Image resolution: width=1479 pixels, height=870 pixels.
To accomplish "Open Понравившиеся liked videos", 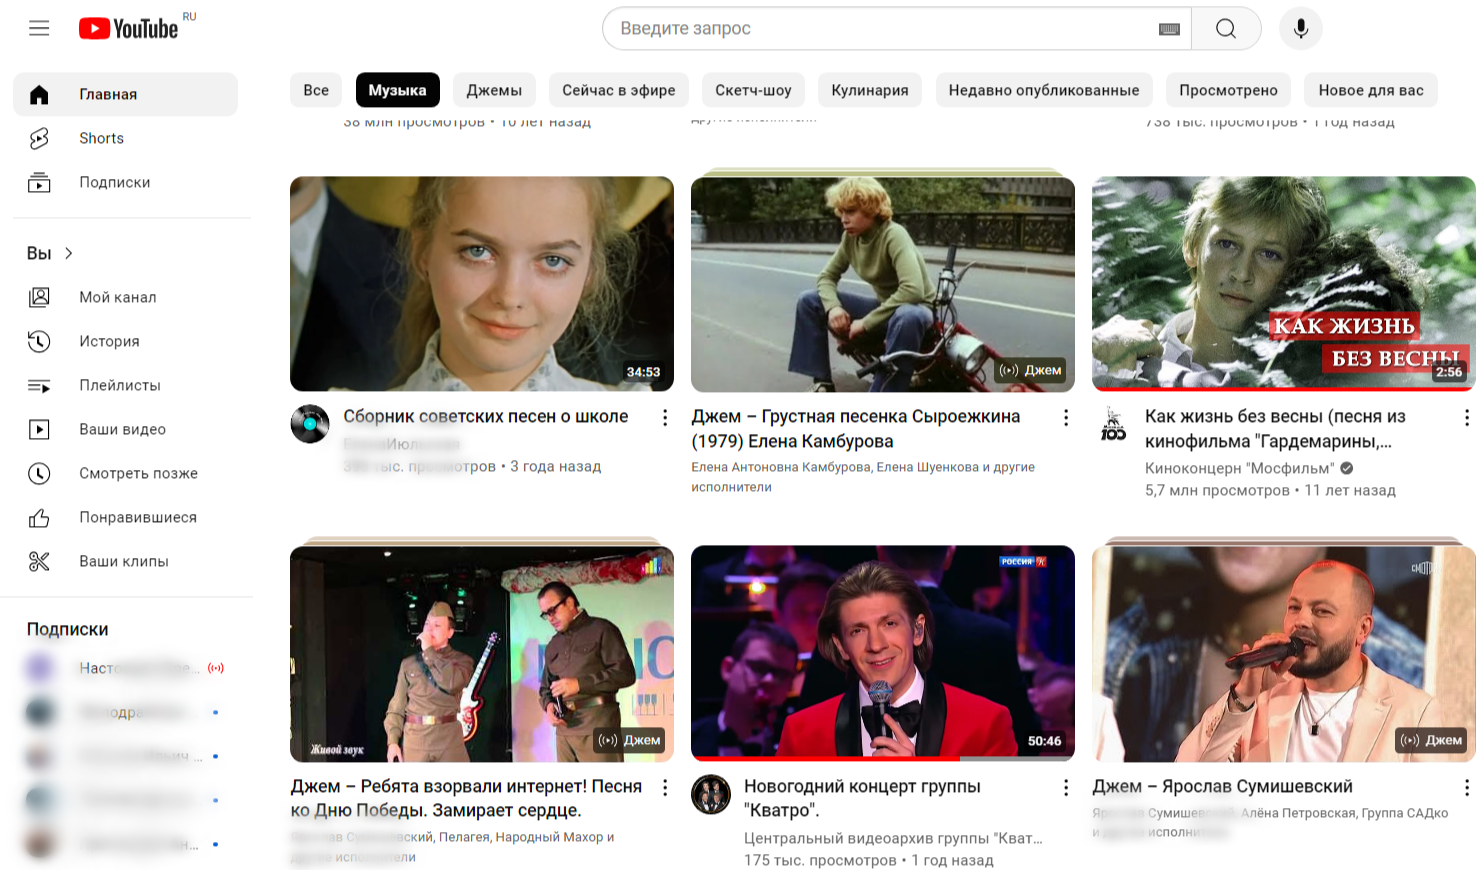I will [x=137, y=517].
